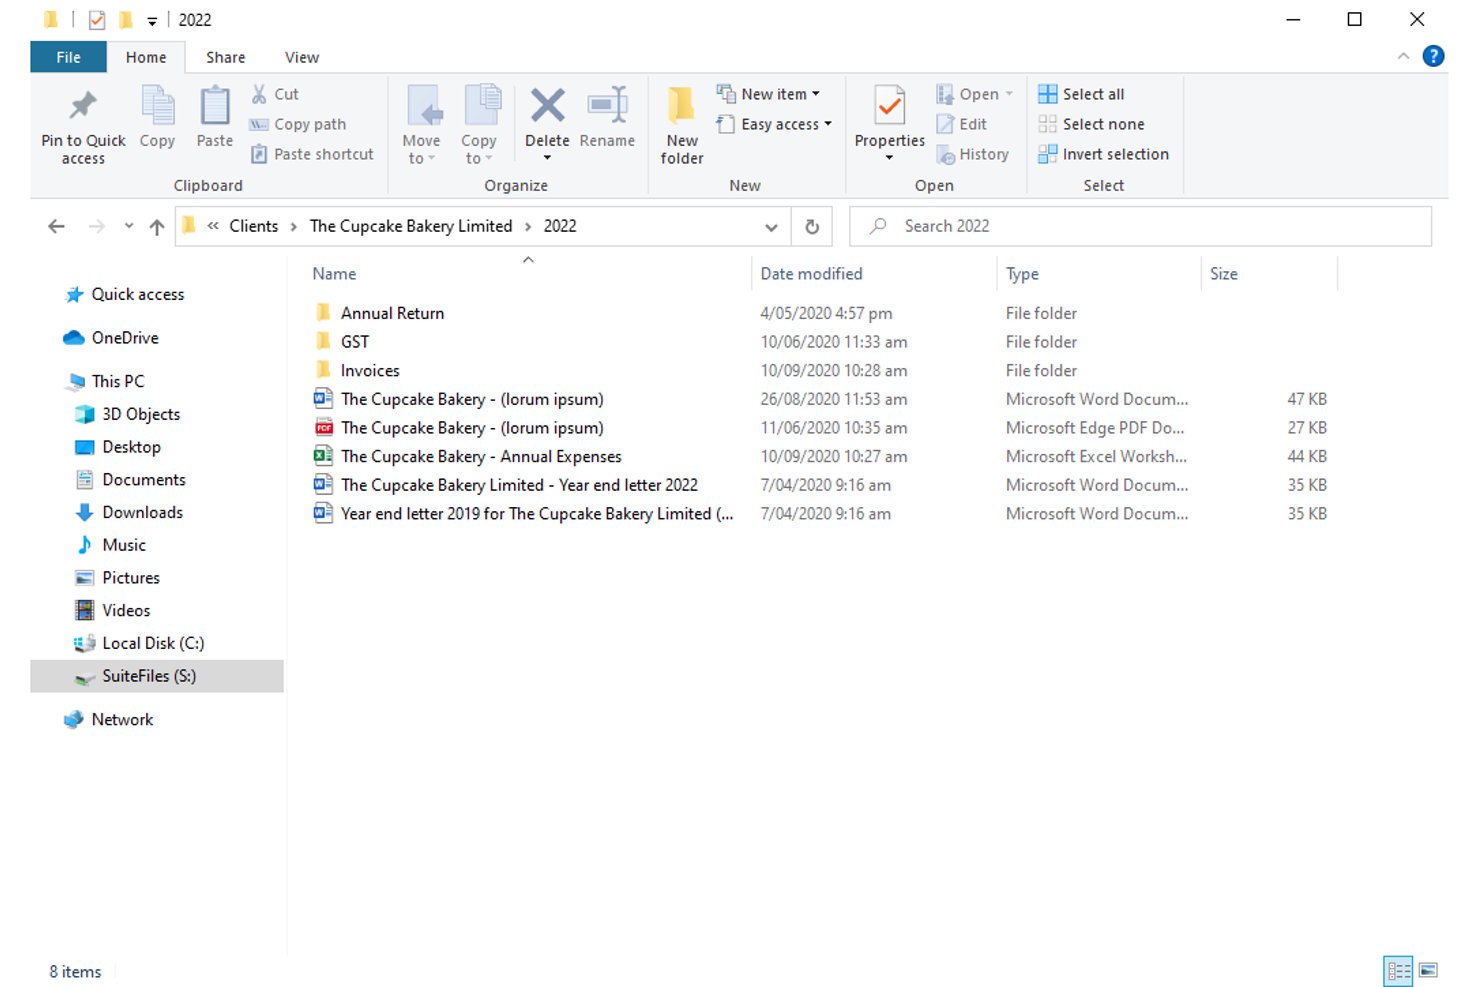Select Network in navigation pane

(122, 719)
